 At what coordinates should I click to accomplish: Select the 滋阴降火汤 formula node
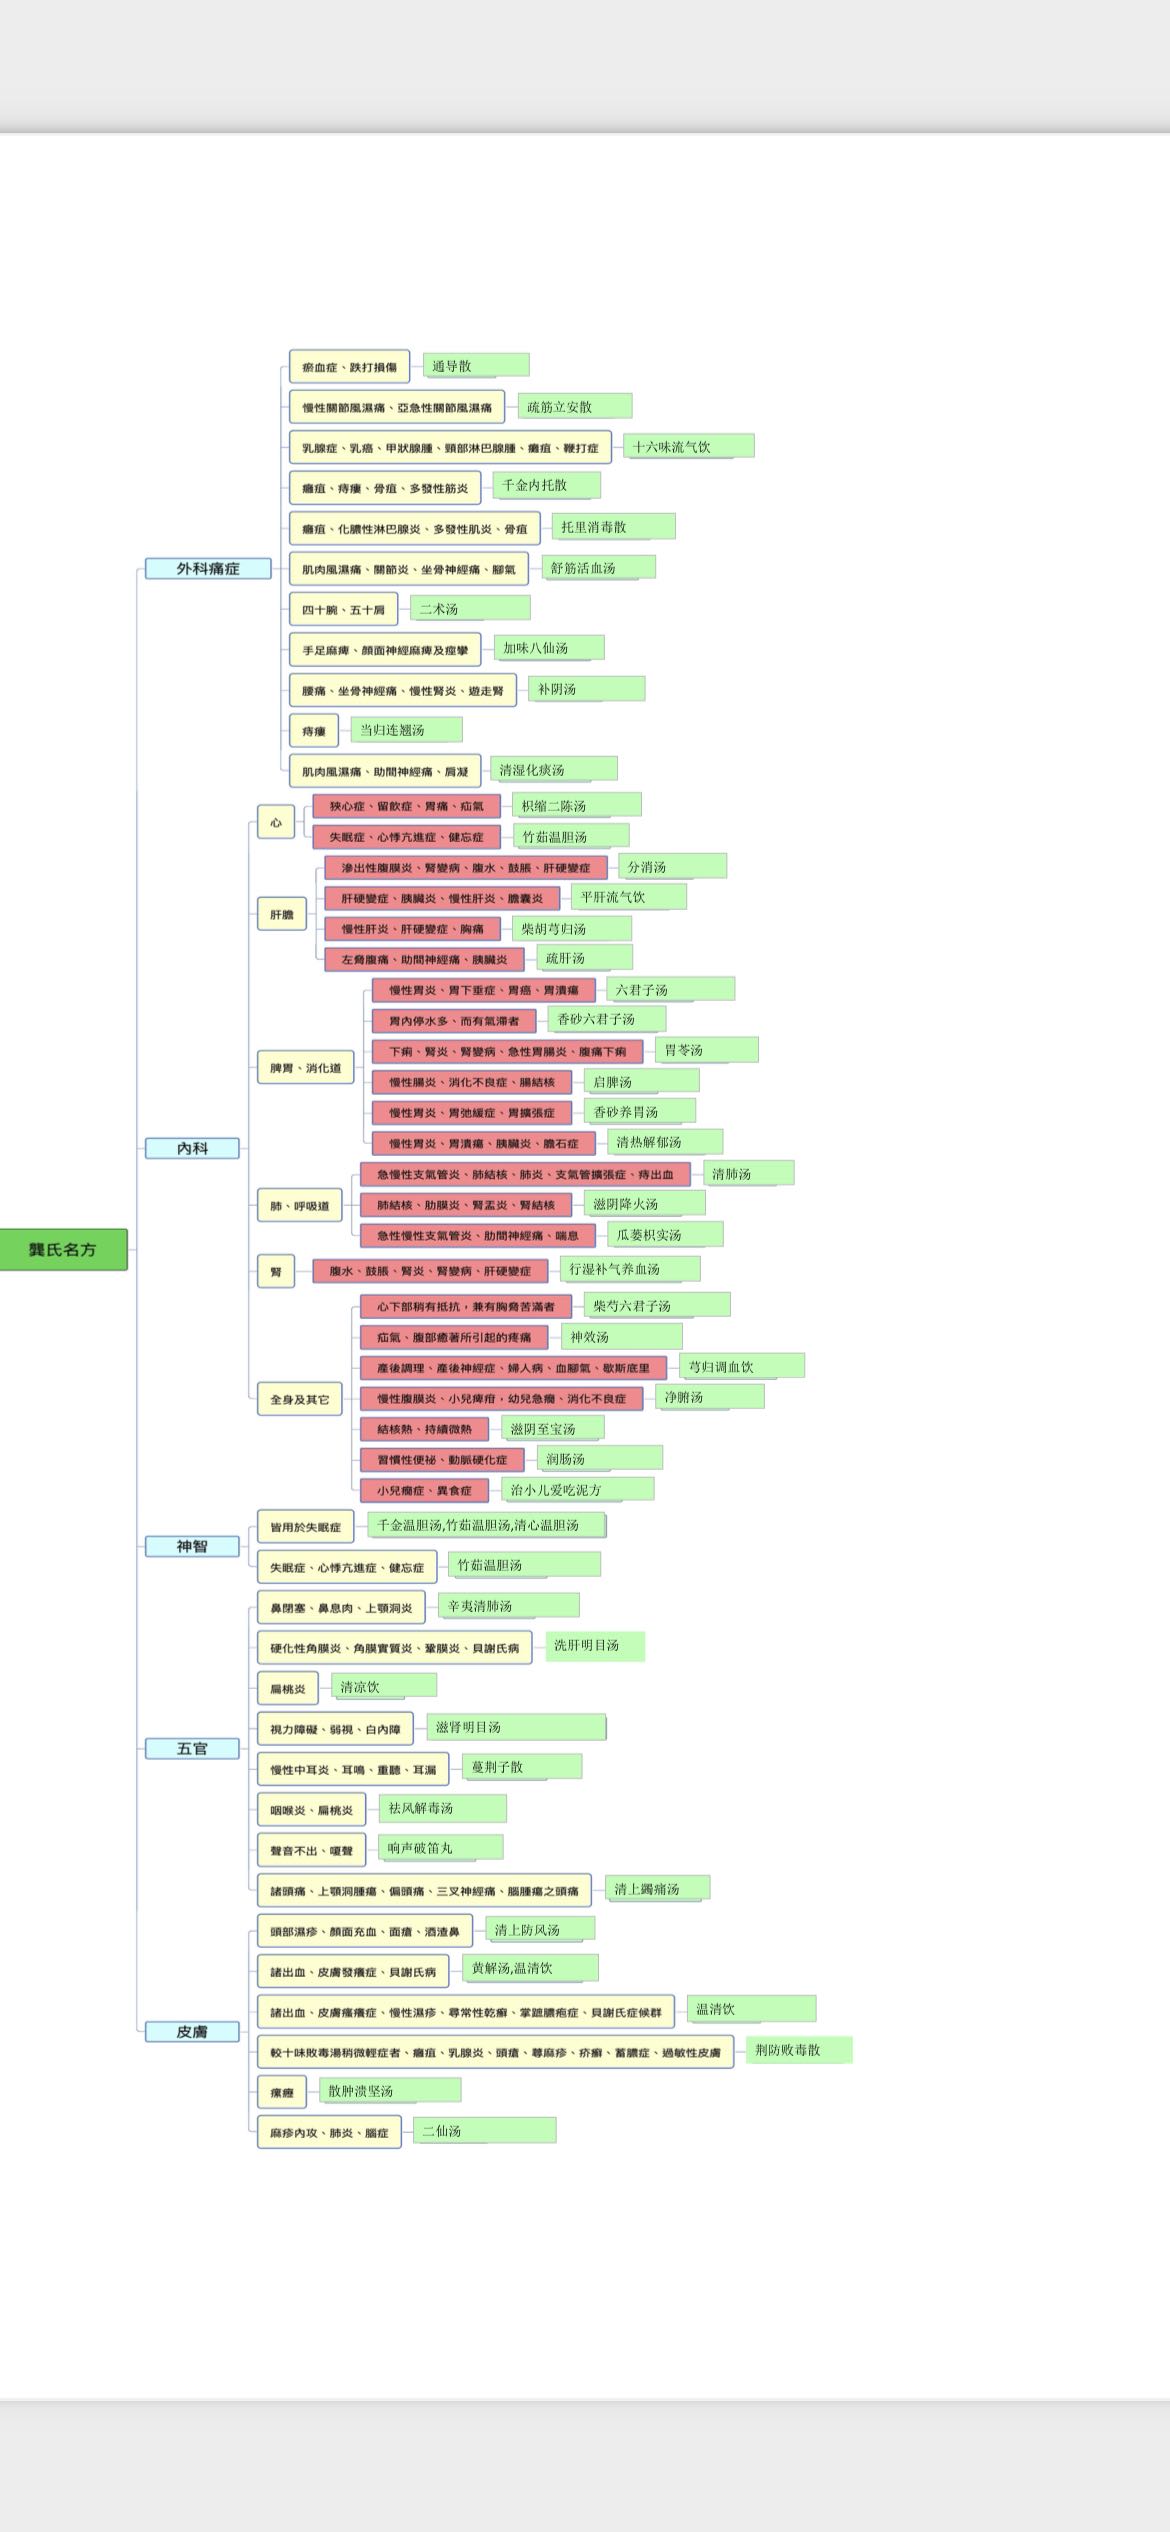(x=645, y=1203)
